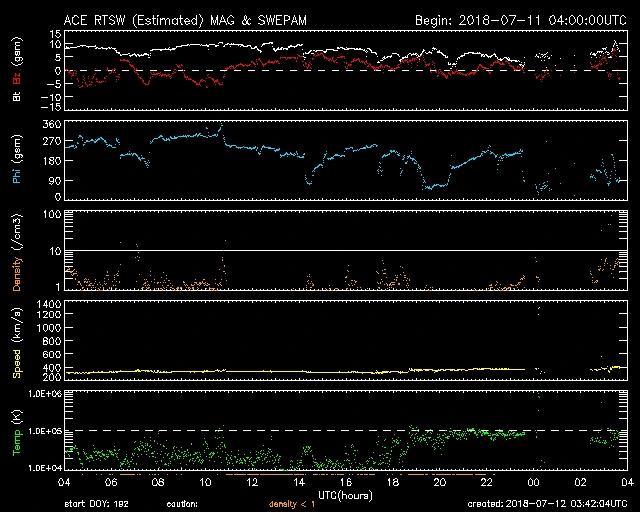The width and height of the screenshot is (640, 512).
Task: Click the Phi (gsm) axis label
Action: [x=16, y=161]
